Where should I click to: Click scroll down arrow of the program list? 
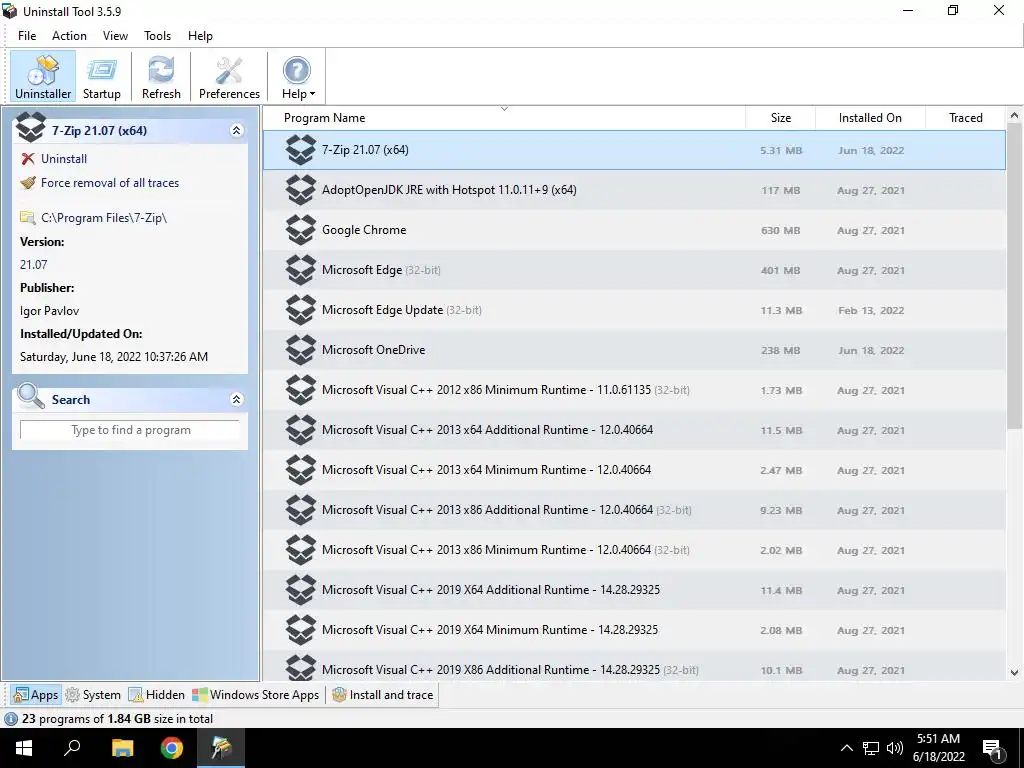click(1014, 673)
